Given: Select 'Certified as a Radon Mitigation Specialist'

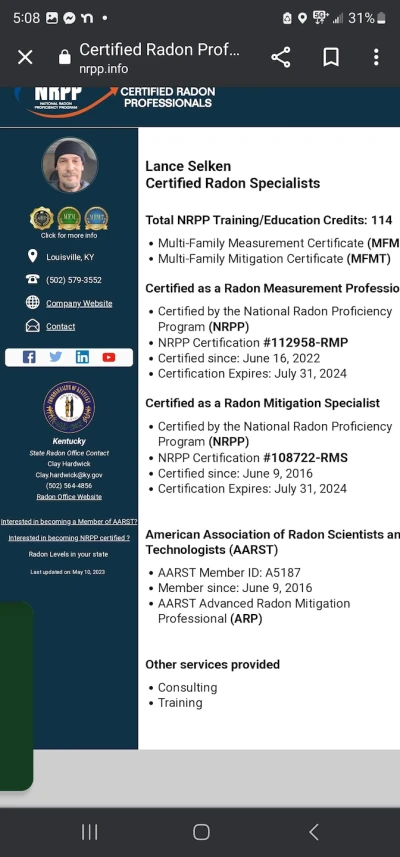Looking at the screenshot, I should click(x=262, y=403).
